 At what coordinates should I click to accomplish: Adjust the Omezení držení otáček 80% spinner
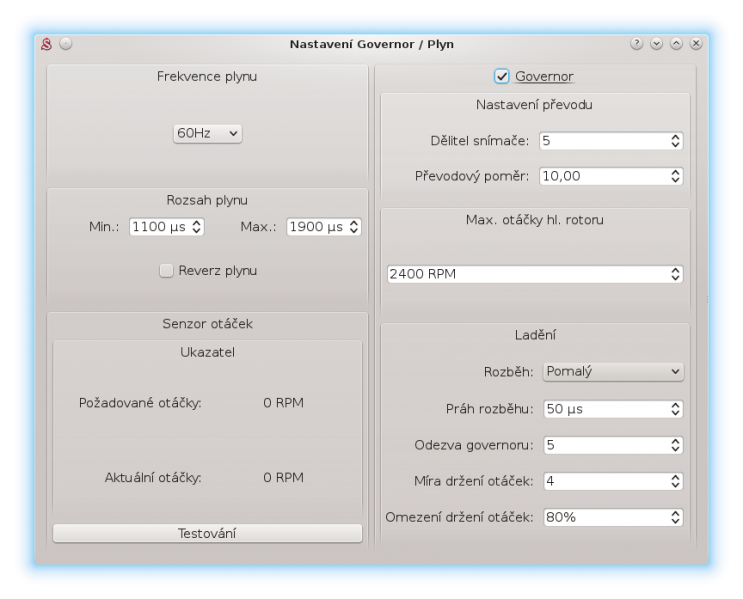tap(676, 518)
